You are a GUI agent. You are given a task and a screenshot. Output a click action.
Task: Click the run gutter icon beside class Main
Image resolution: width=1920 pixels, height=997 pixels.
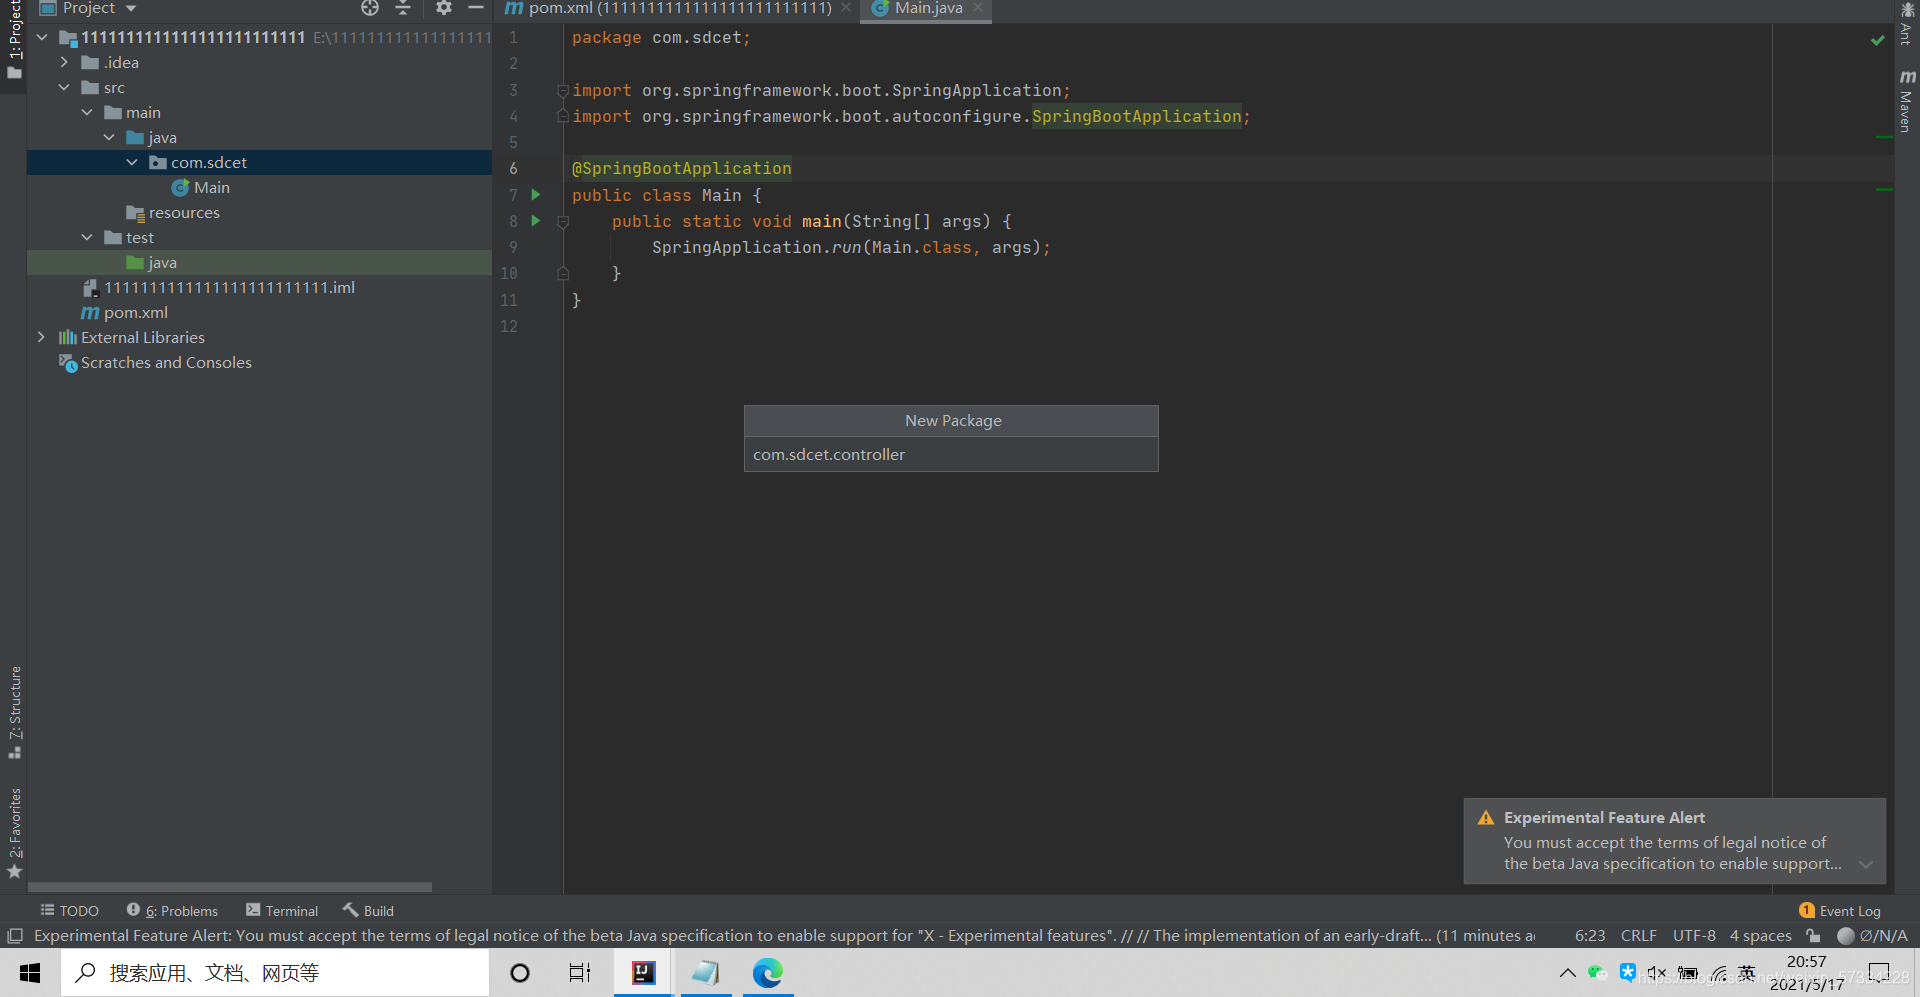(536, 195)
